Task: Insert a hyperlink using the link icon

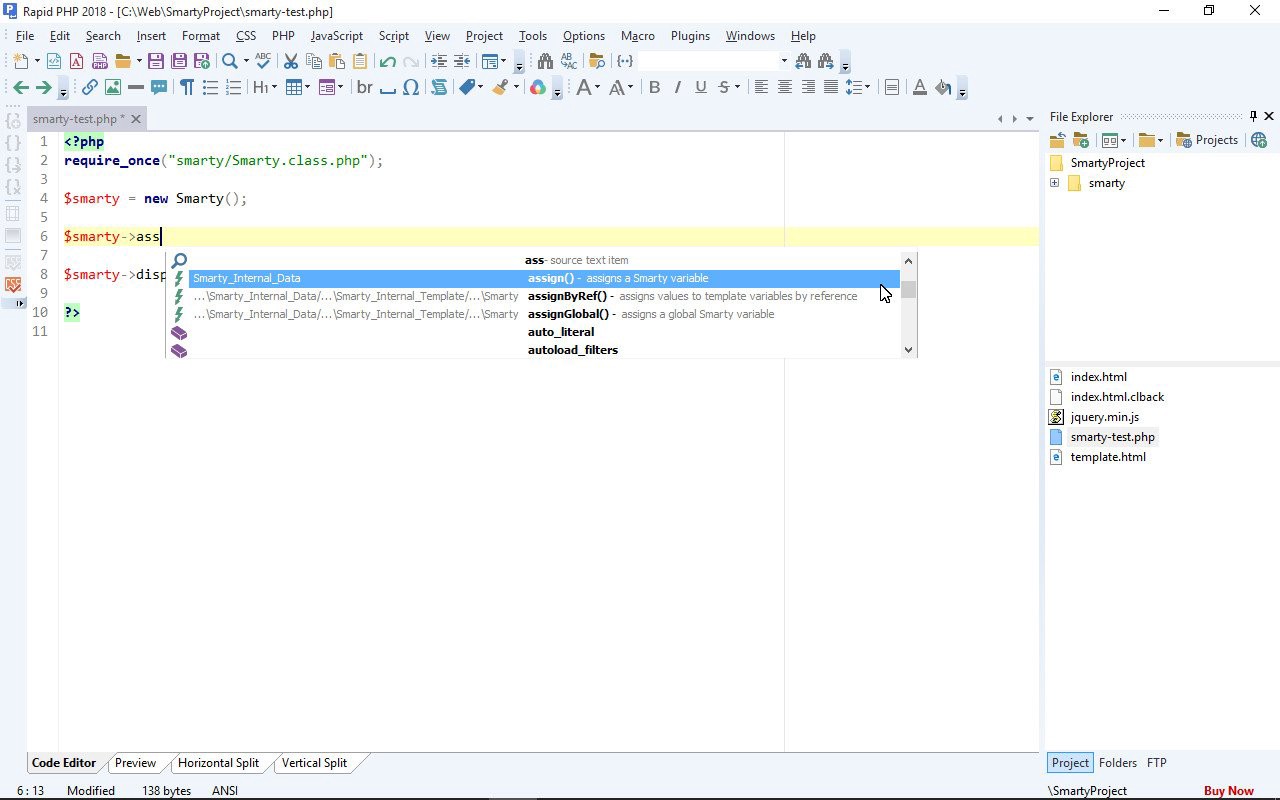Action: pyautogui.click(x=90, y=88)
